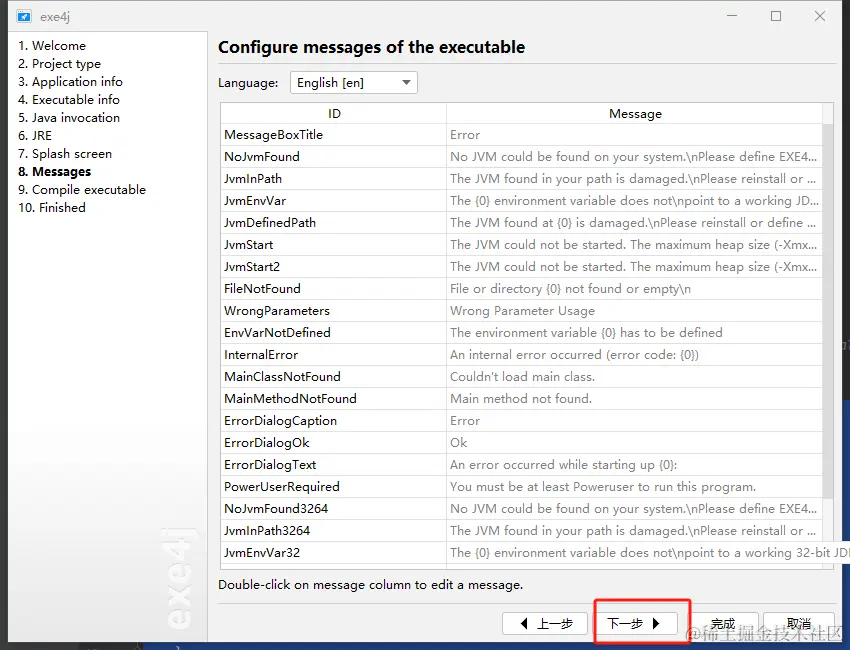Minimize the exe4j window

pos(732,16)
